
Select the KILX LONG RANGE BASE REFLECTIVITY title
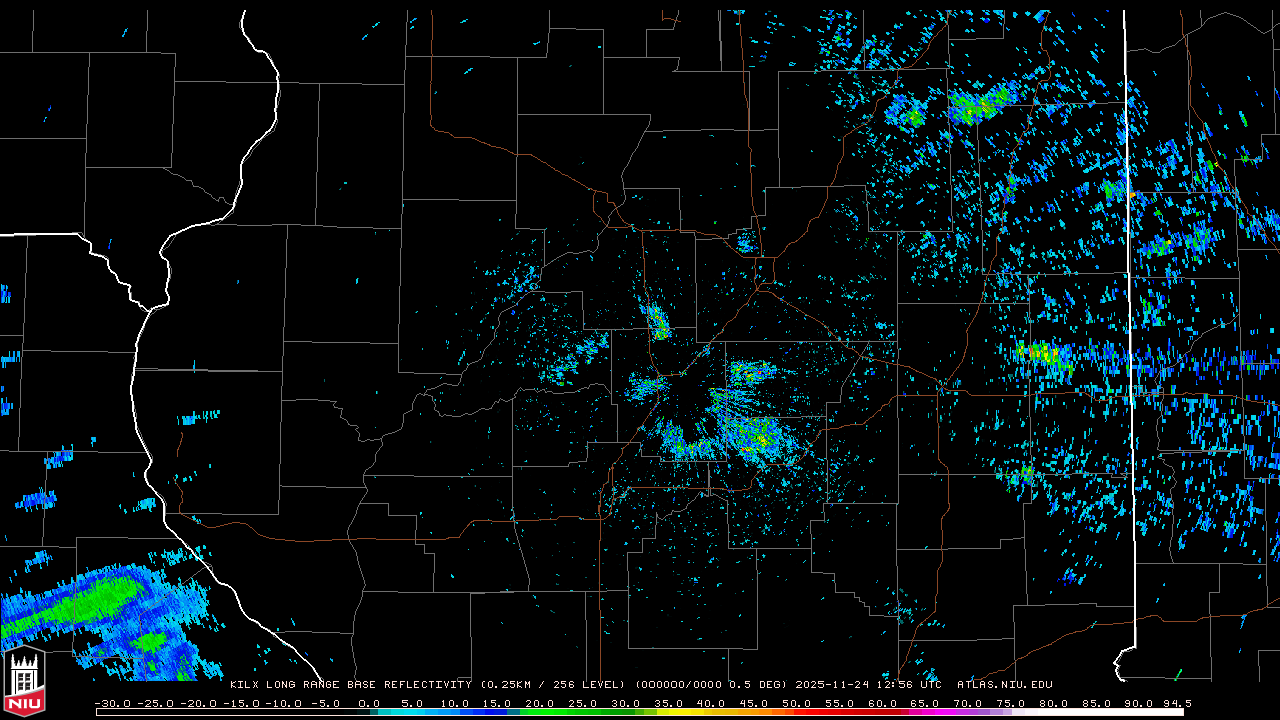351,685
